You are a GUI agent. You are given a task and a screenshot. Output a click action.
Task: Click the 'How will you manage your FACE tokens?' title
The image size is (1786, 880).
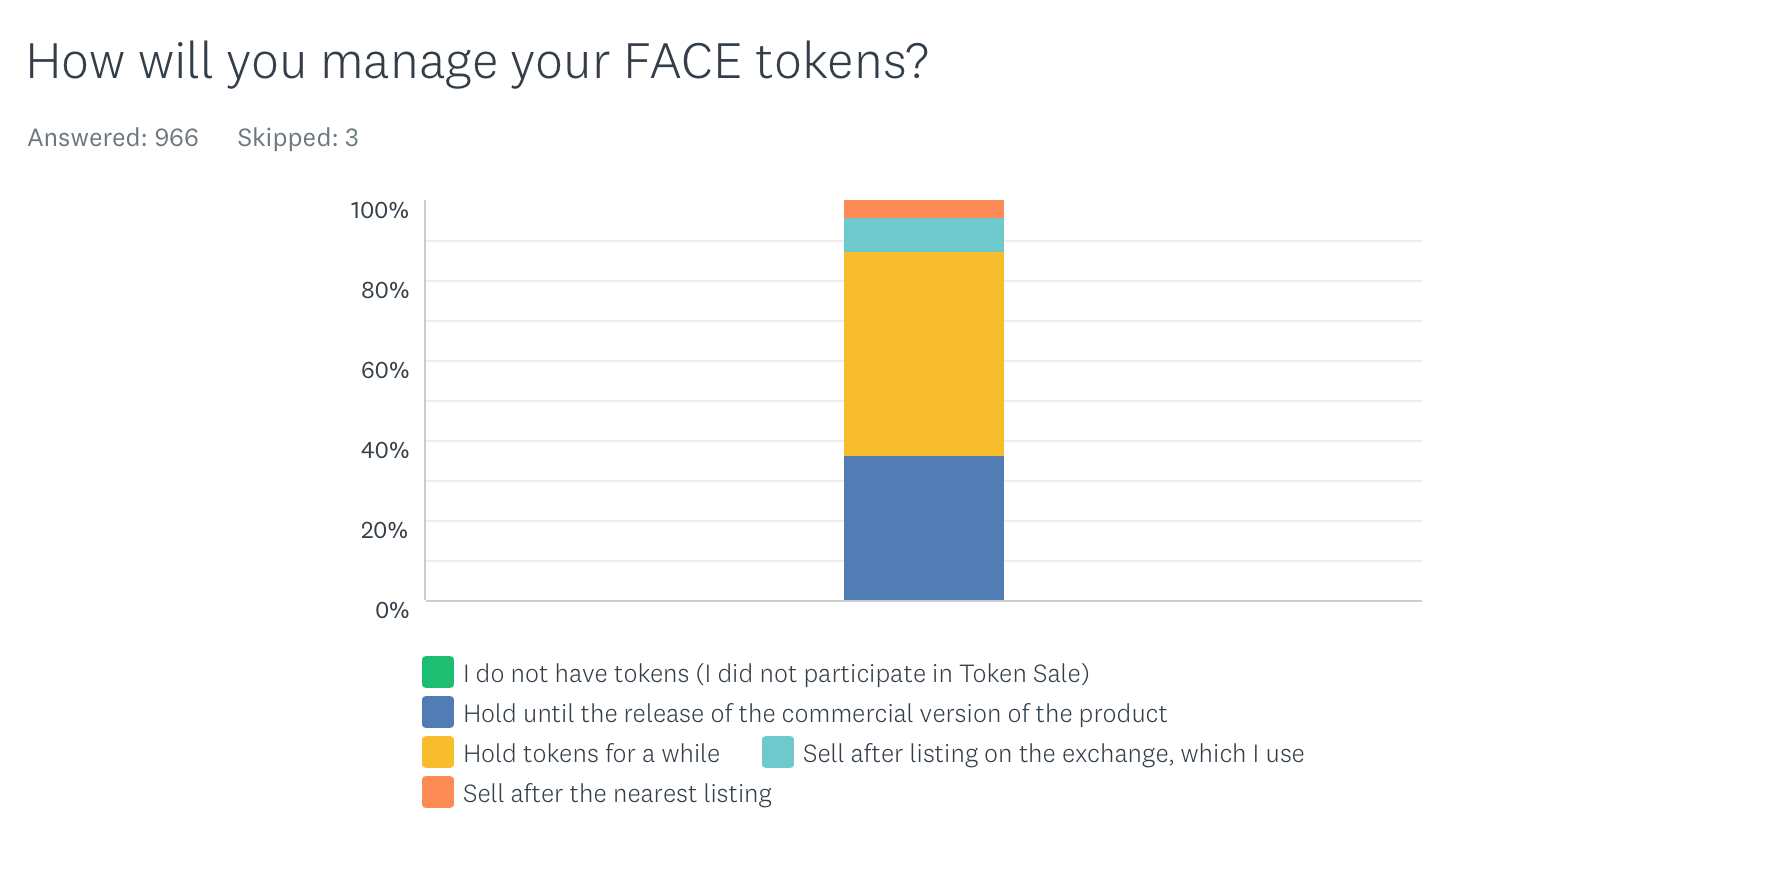click(477, 61)
